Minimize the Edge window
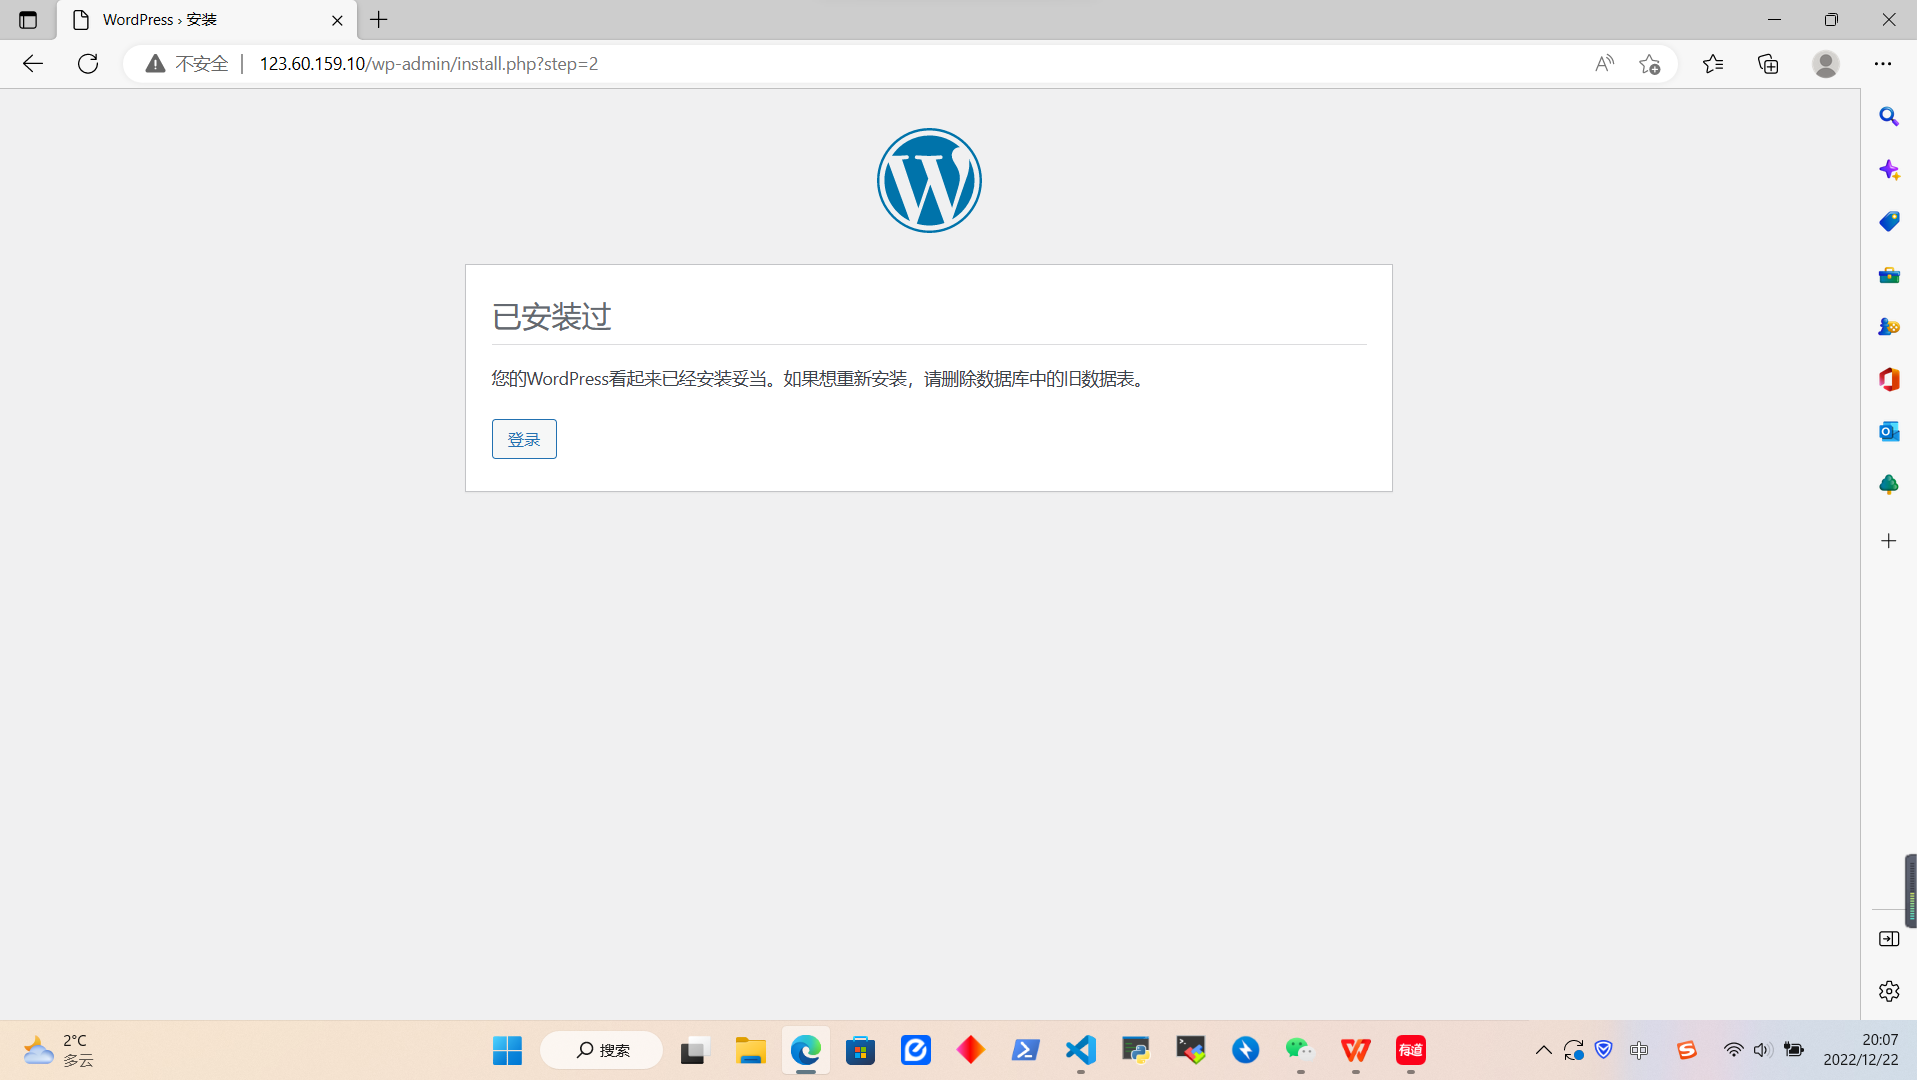The image size is (1917, 1080). (1774, 20)
